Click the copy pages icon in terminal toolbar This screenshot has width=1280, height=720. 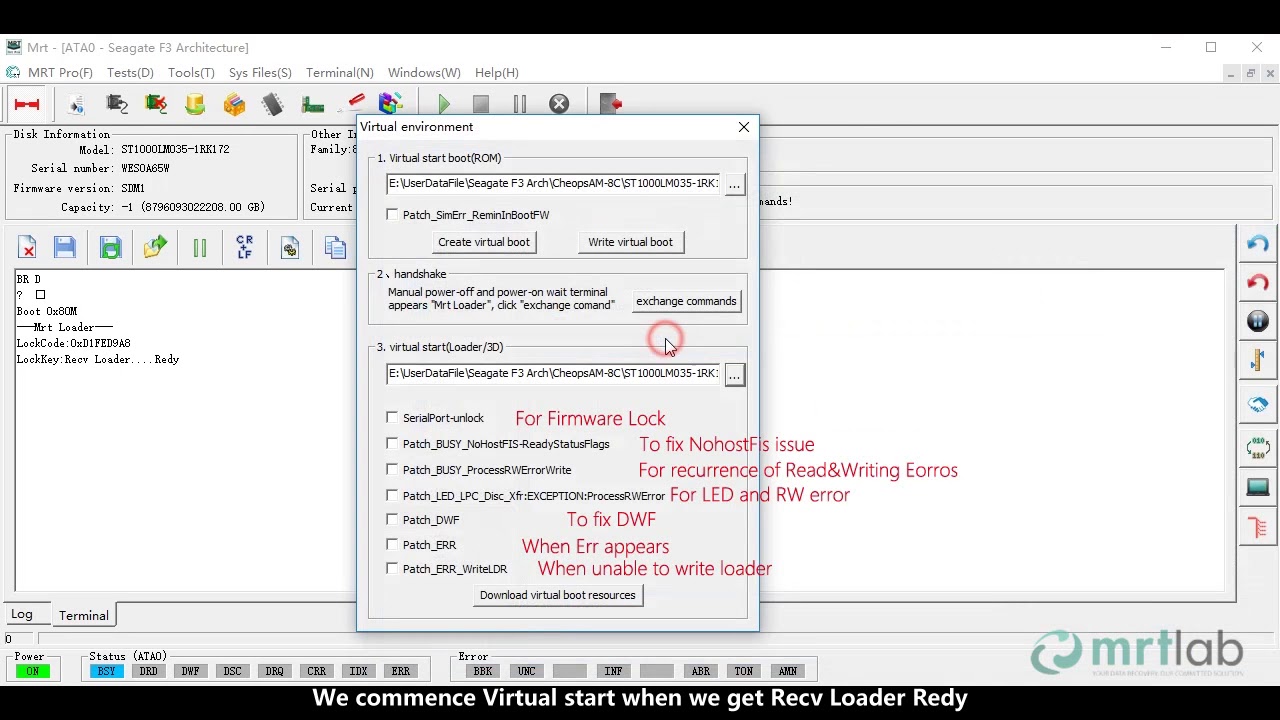point(335,248)
